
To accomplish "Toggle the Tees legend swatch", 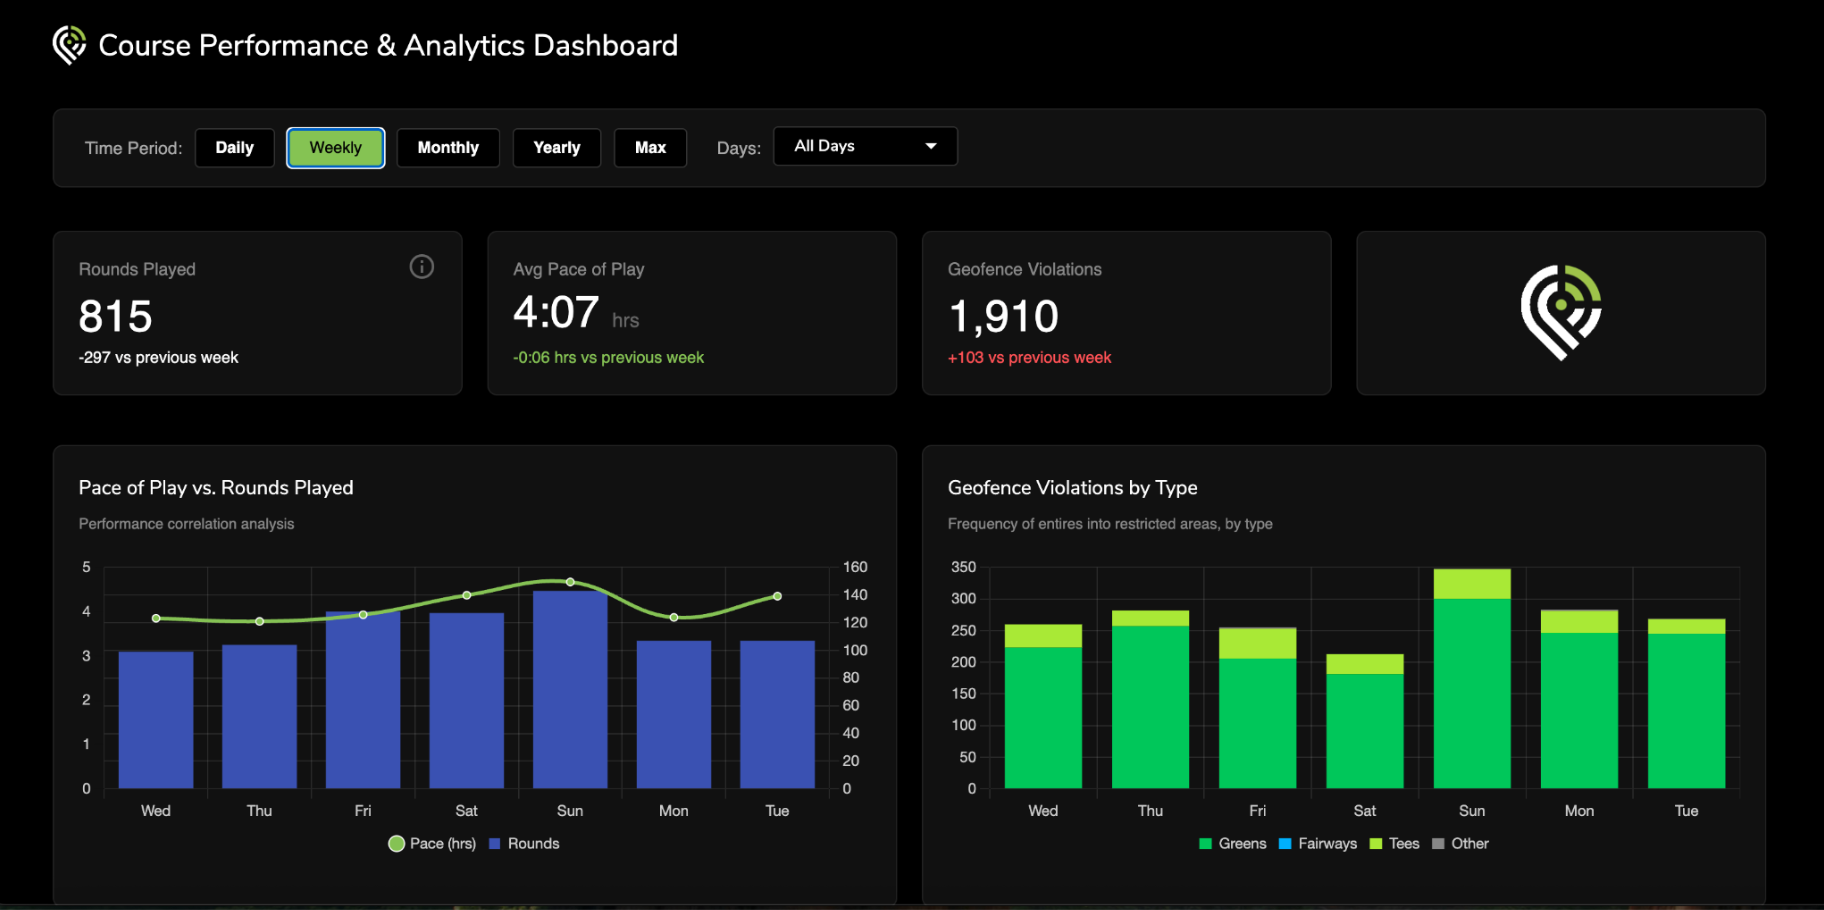I will click(1376, 844).
